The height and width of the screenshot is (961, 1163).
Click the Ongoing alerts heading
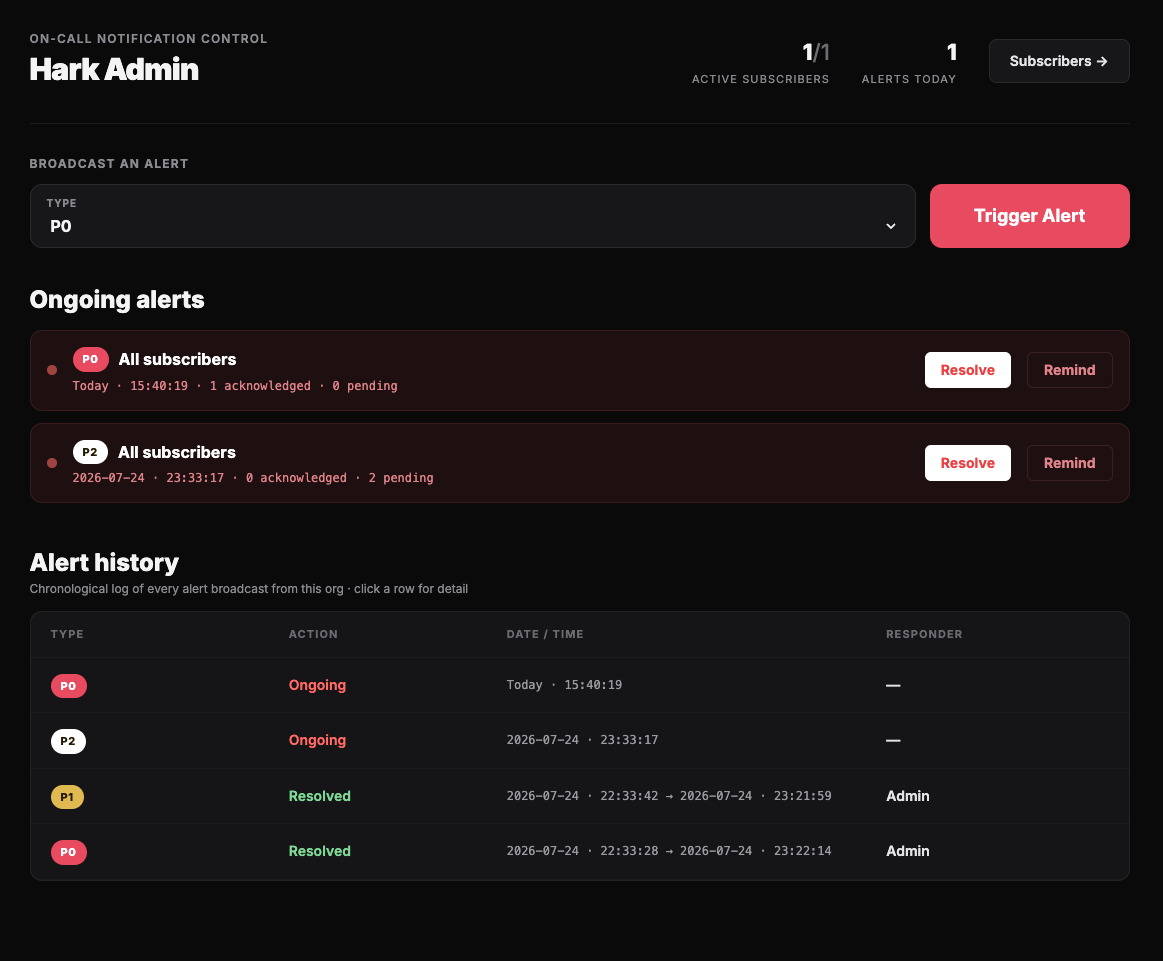click(x=117, y=300)
